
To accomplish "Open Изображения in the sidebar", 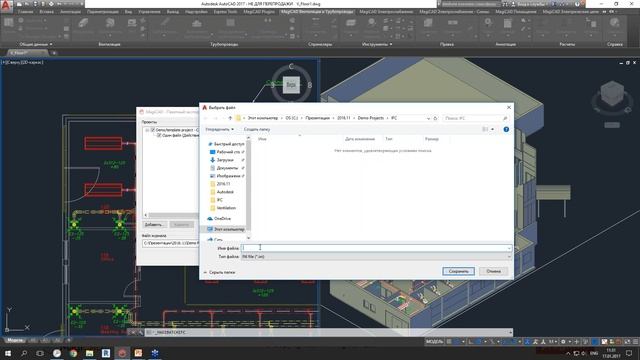I will (227, 176).
